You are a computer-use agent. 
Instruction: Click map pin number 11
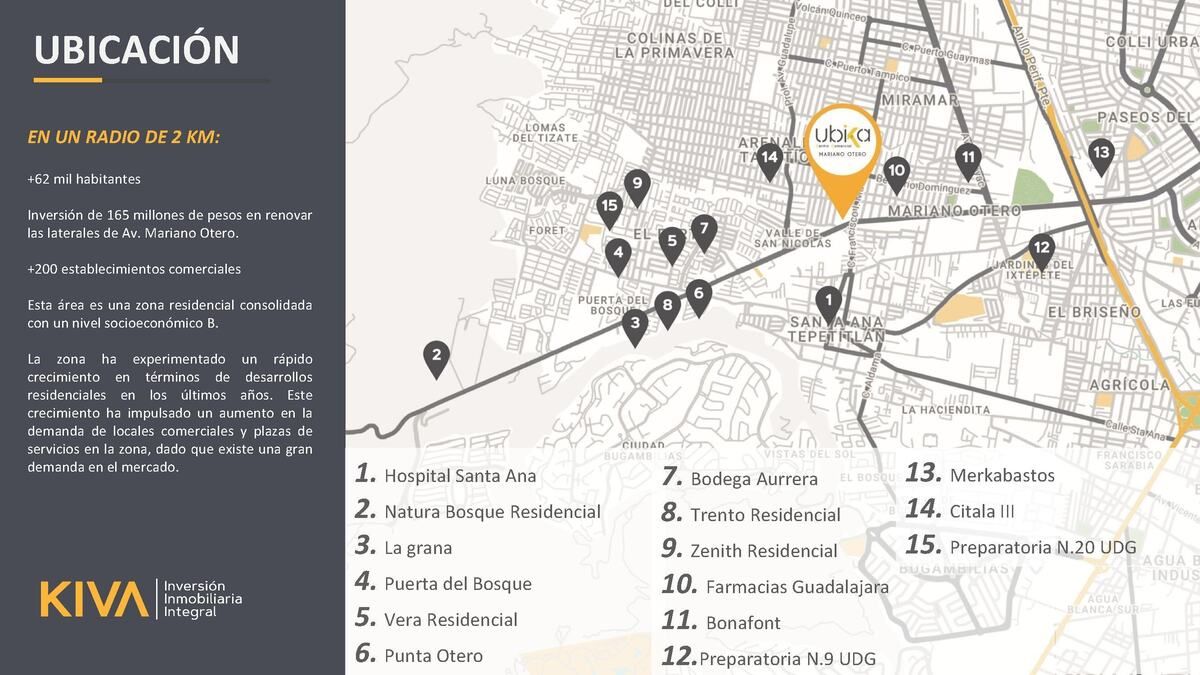967,161
